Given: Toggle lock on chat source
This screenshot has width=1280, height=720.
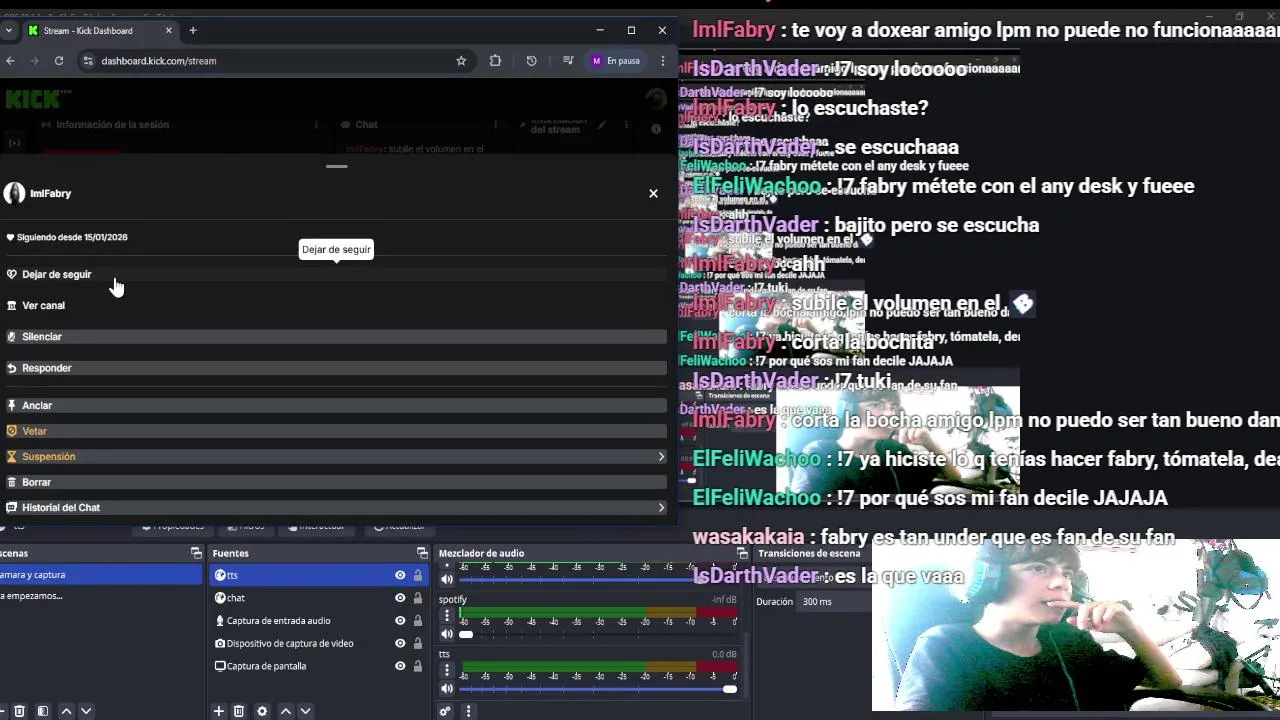Looking at the screenshot, I should pos(418,598).
